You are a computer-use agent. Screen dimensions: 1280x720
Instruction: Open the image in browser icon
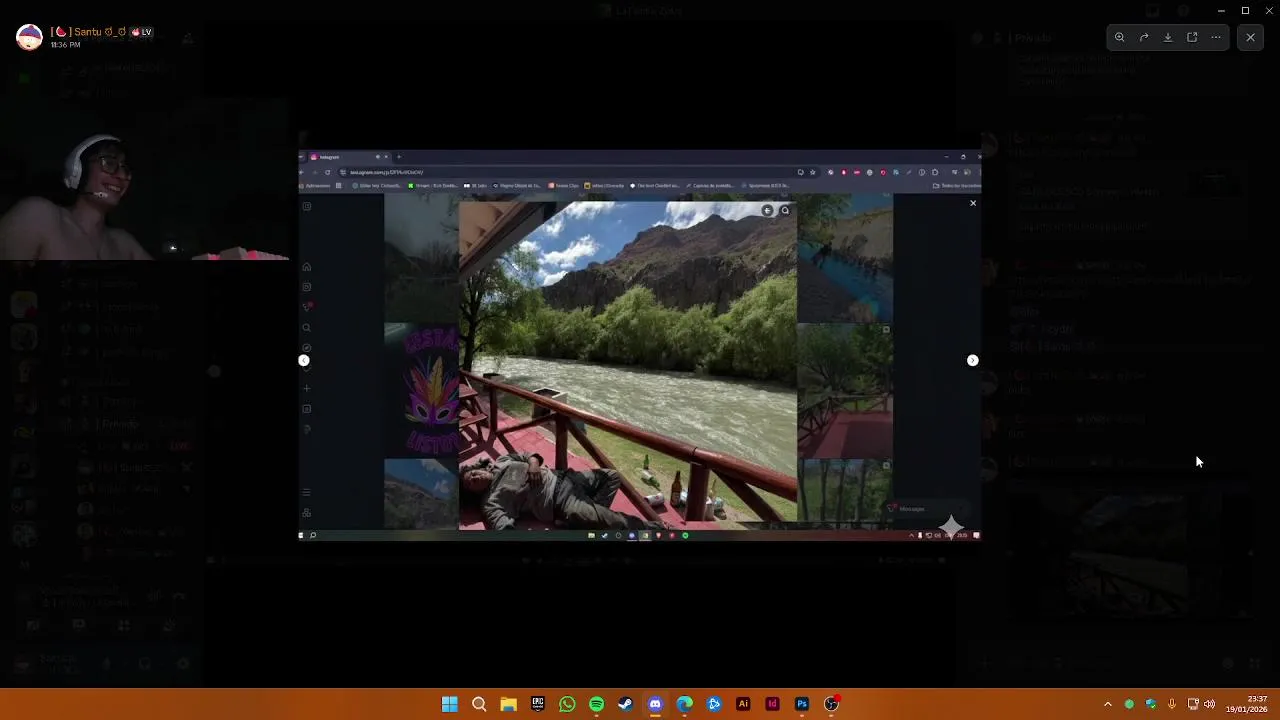pos(1192,37)
